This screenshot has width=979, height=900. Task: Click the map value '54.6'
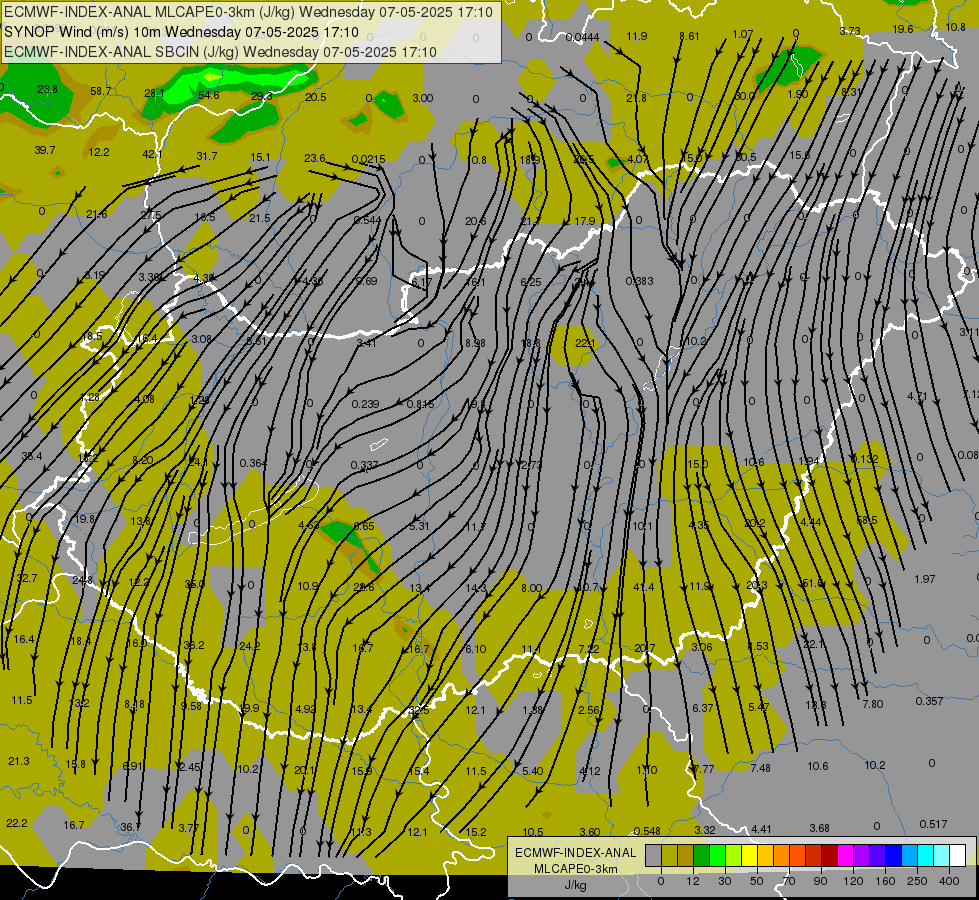(x=209, y=95)
